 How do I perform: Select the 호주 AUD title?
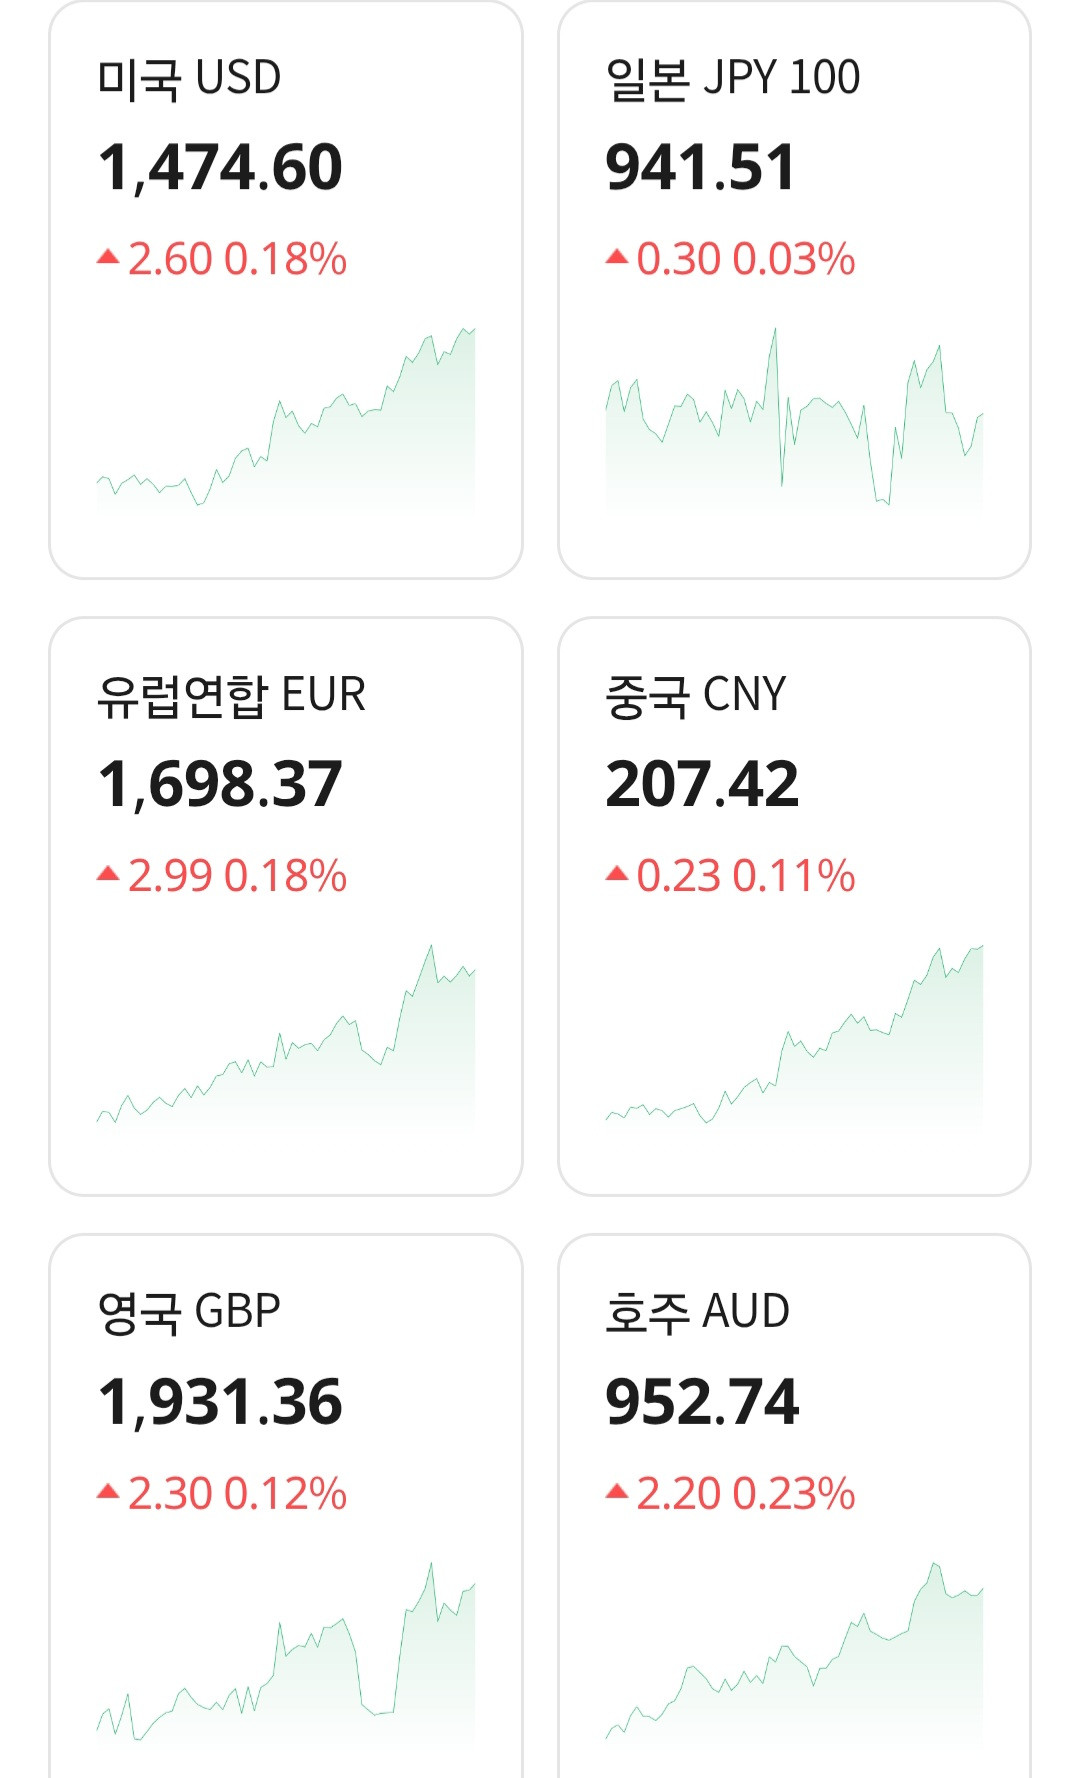(697, 1312)
